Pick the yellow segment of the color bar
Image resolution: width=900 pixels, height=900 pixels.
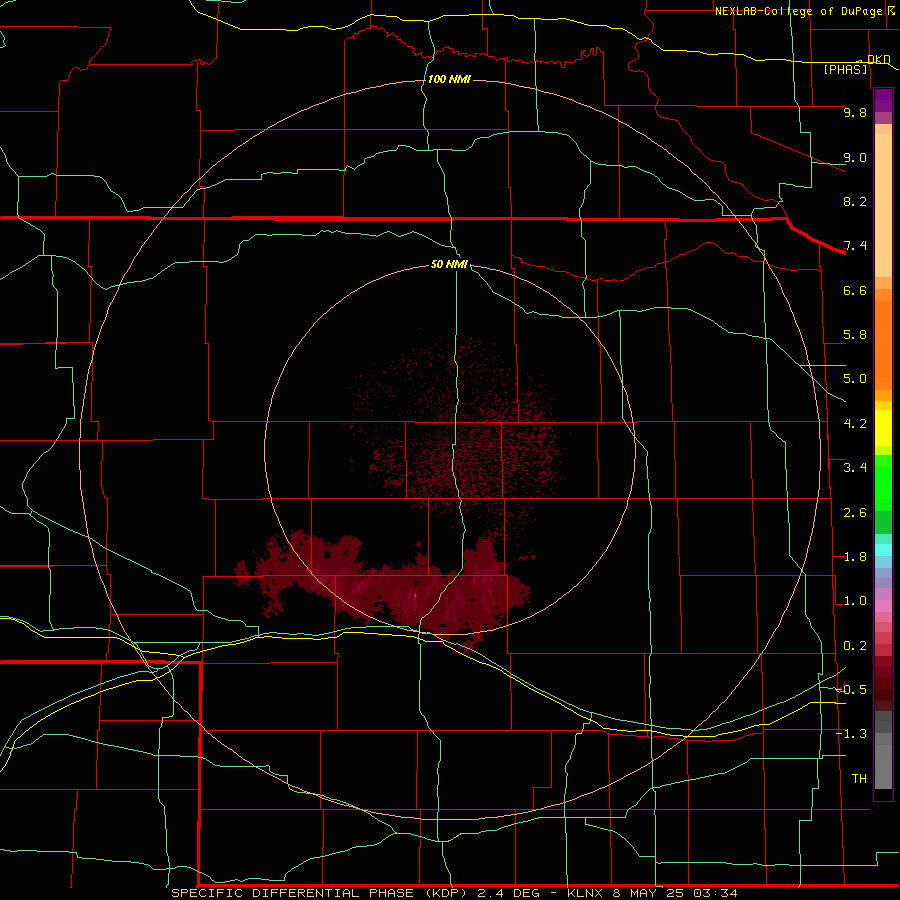pyautogui.click(x=883, y=428)
